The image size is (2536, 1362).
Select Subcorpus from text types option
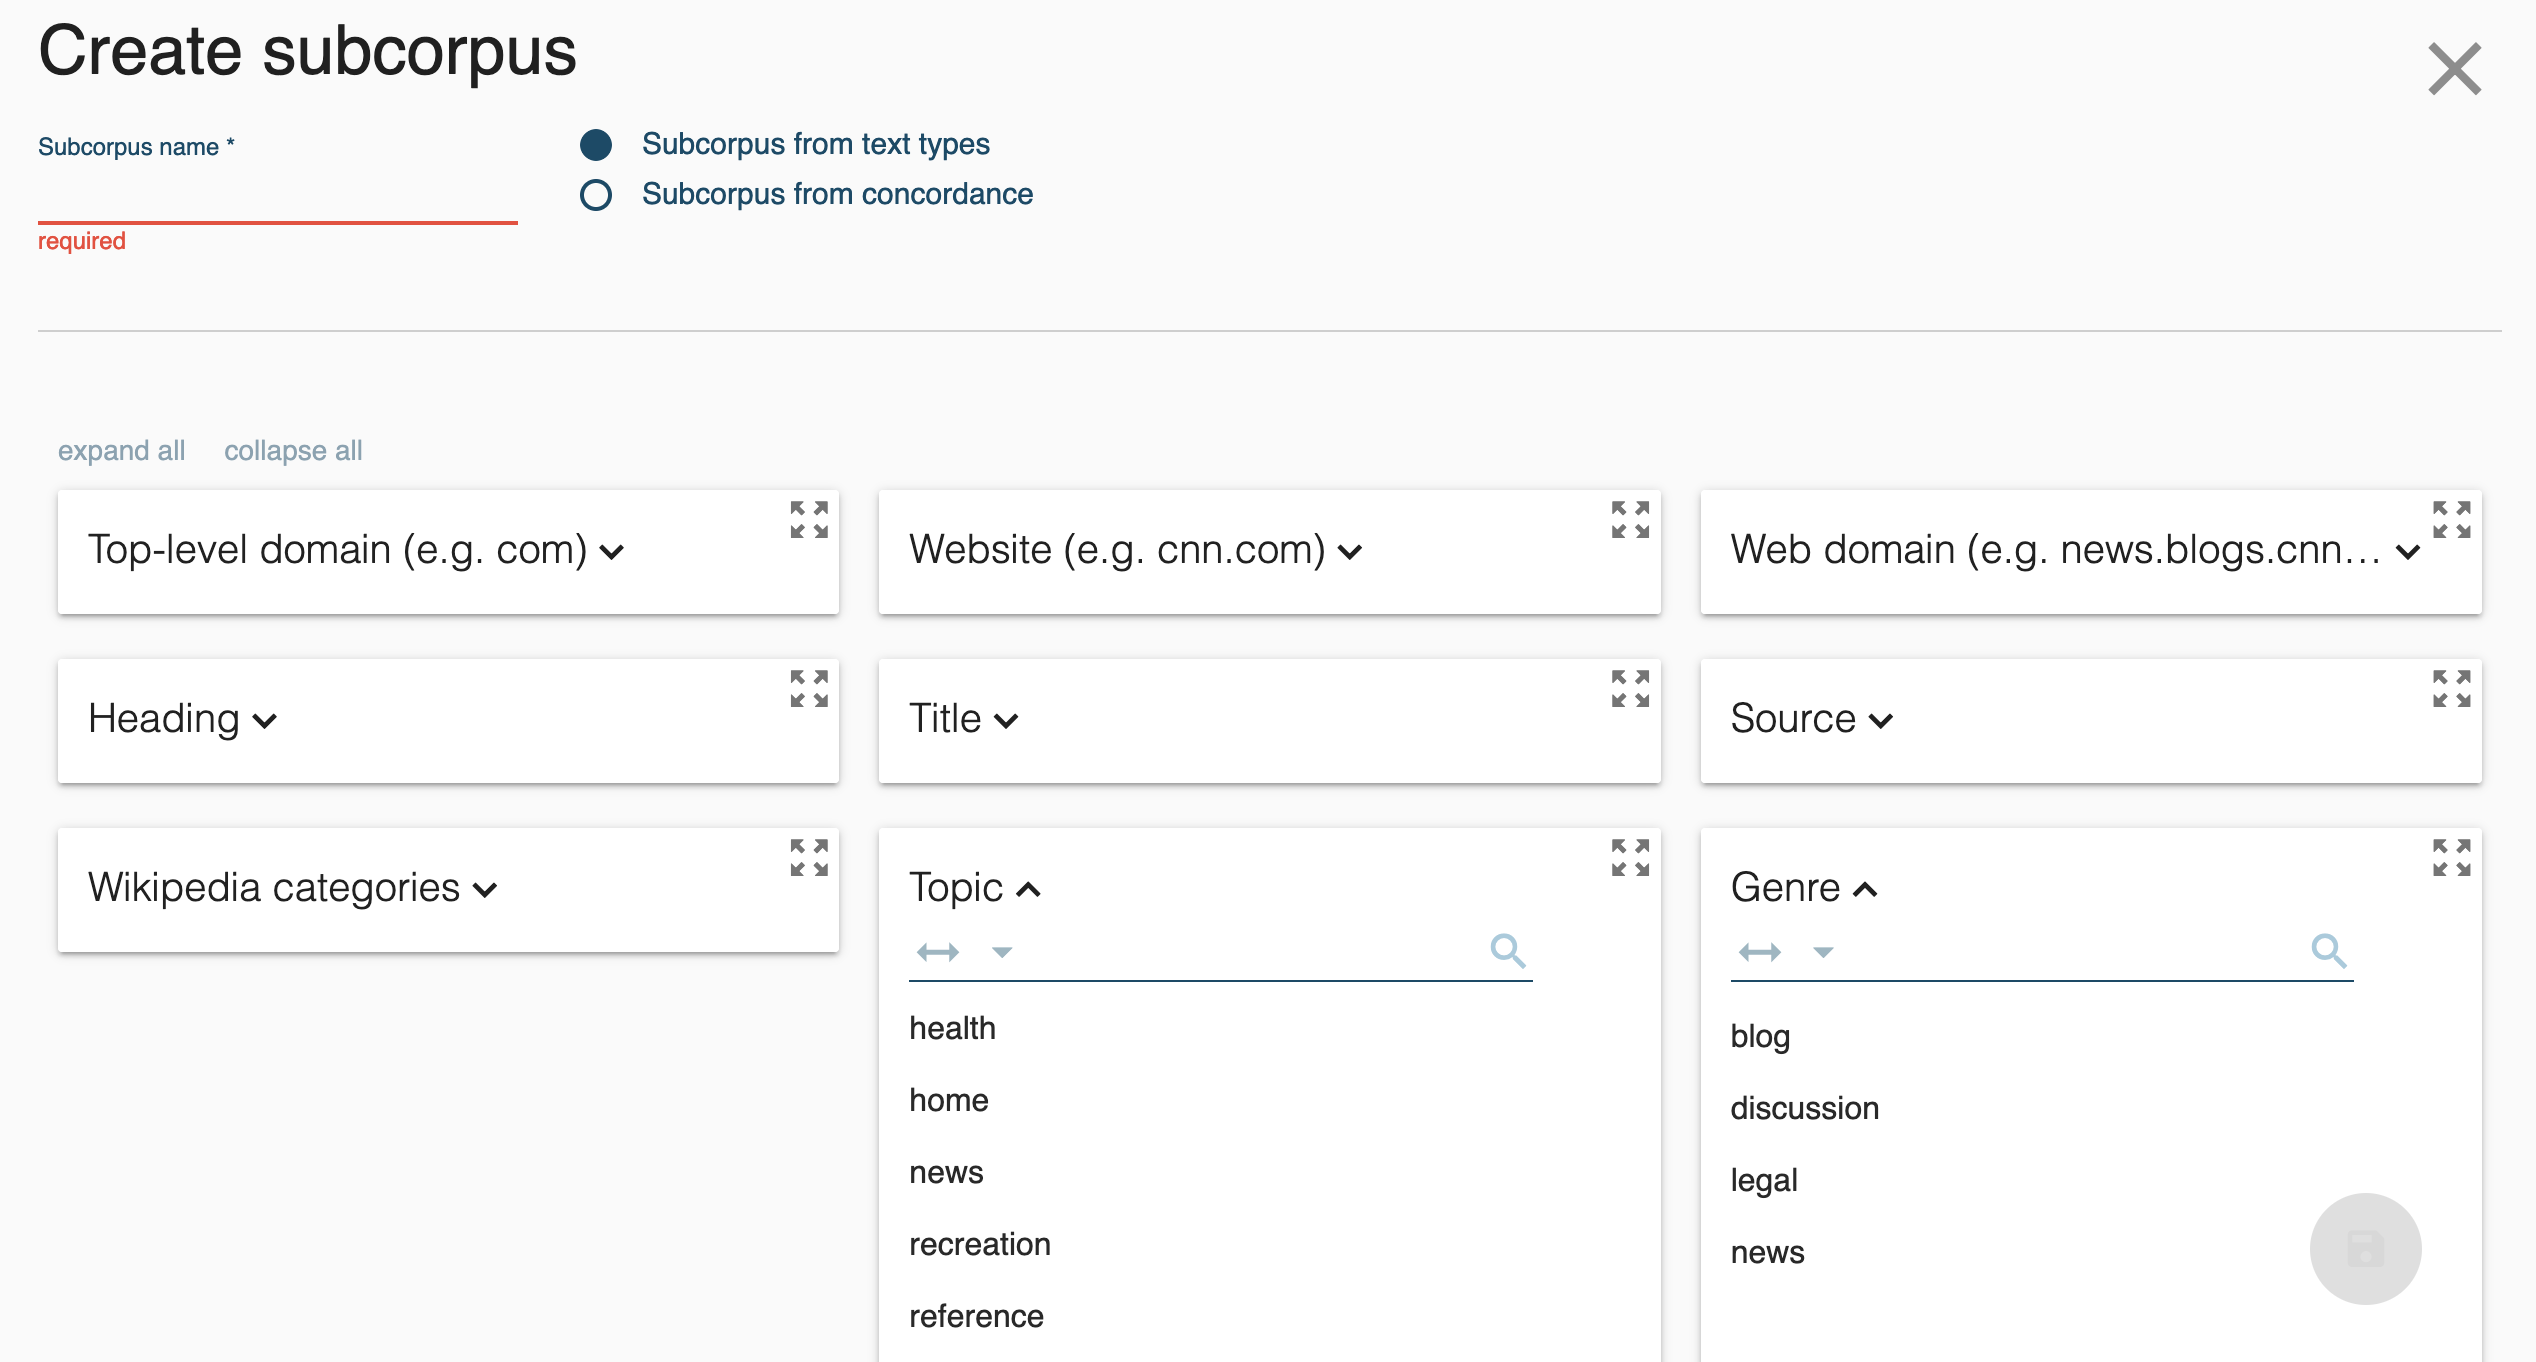[596, 145]
